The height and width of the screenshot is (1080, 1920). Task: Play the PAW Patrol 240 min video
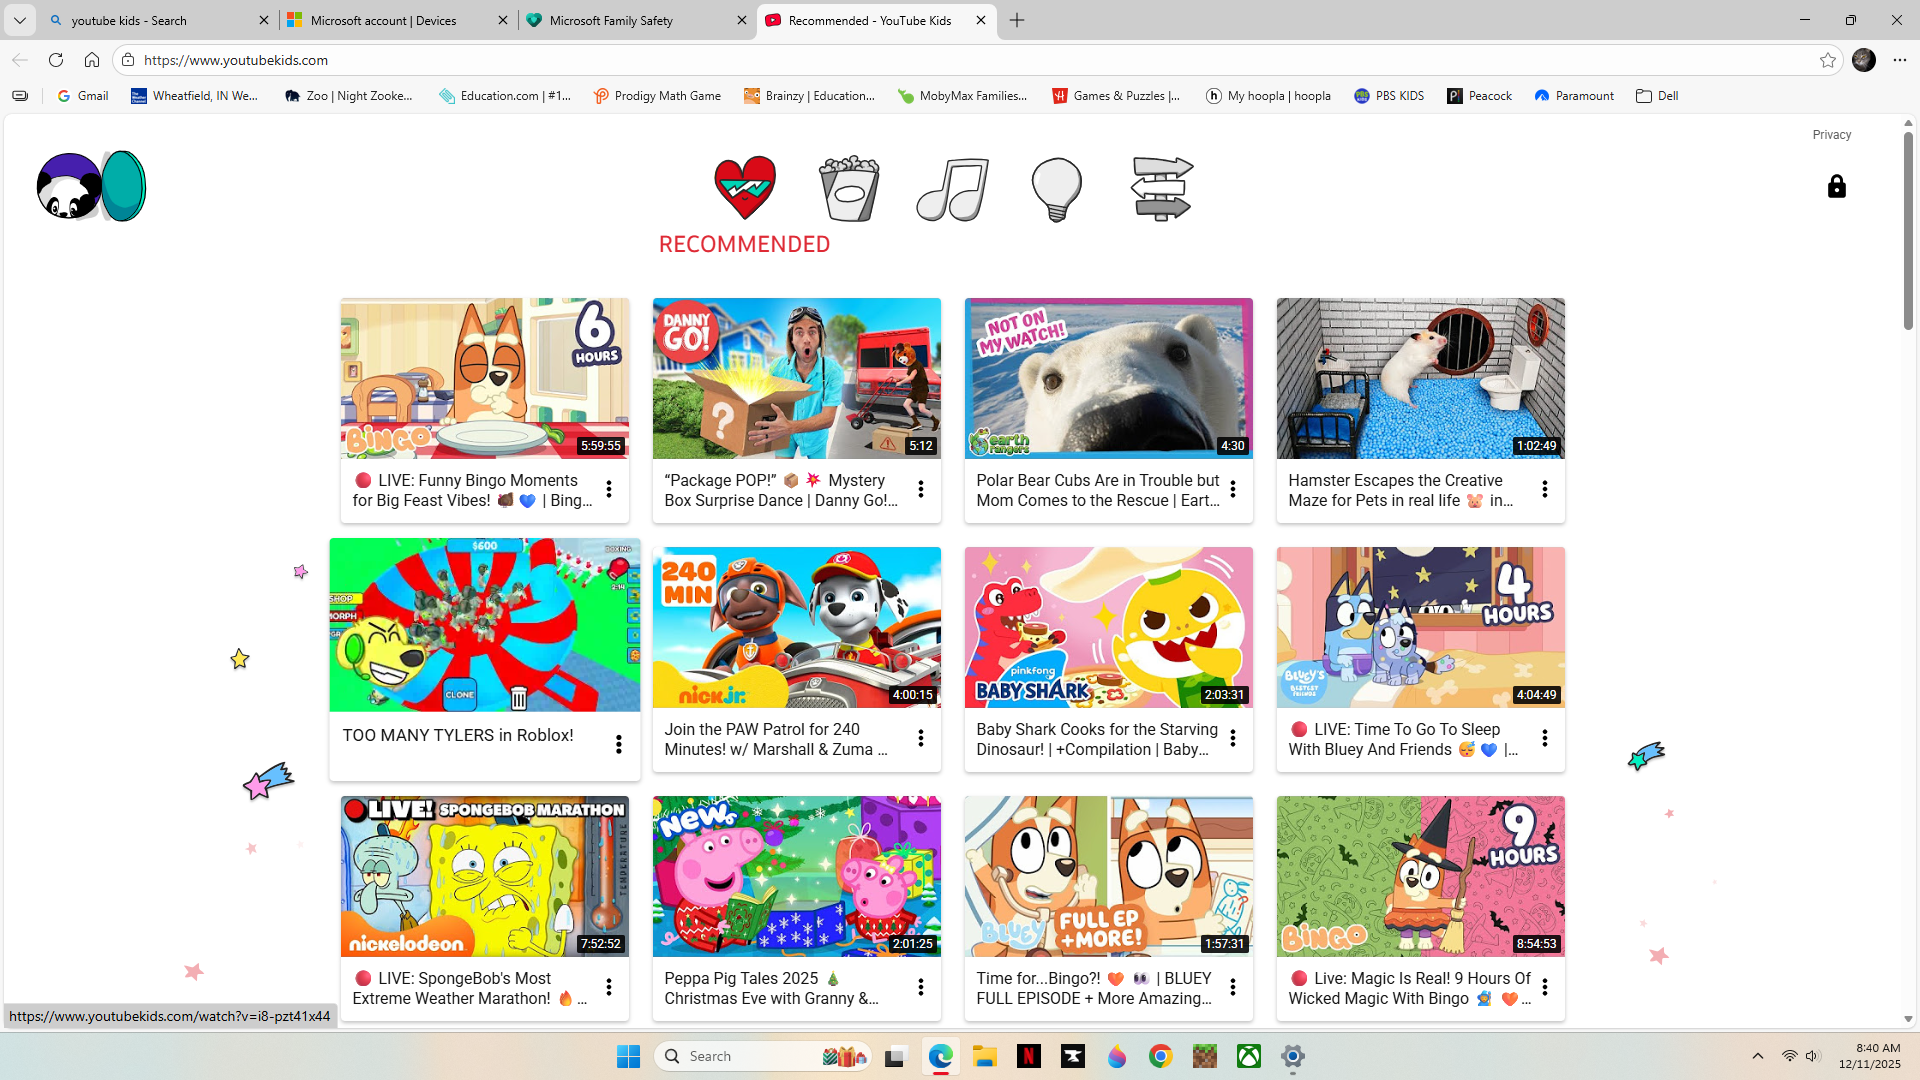(796, 627)
